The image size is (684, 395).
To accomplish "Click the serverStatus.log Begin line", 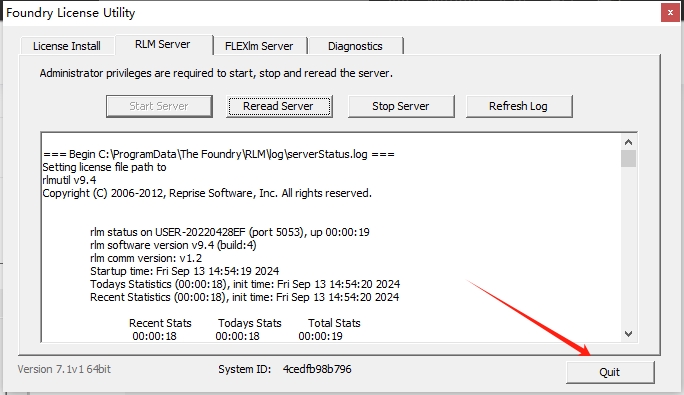I will click(x=219, y=155).
